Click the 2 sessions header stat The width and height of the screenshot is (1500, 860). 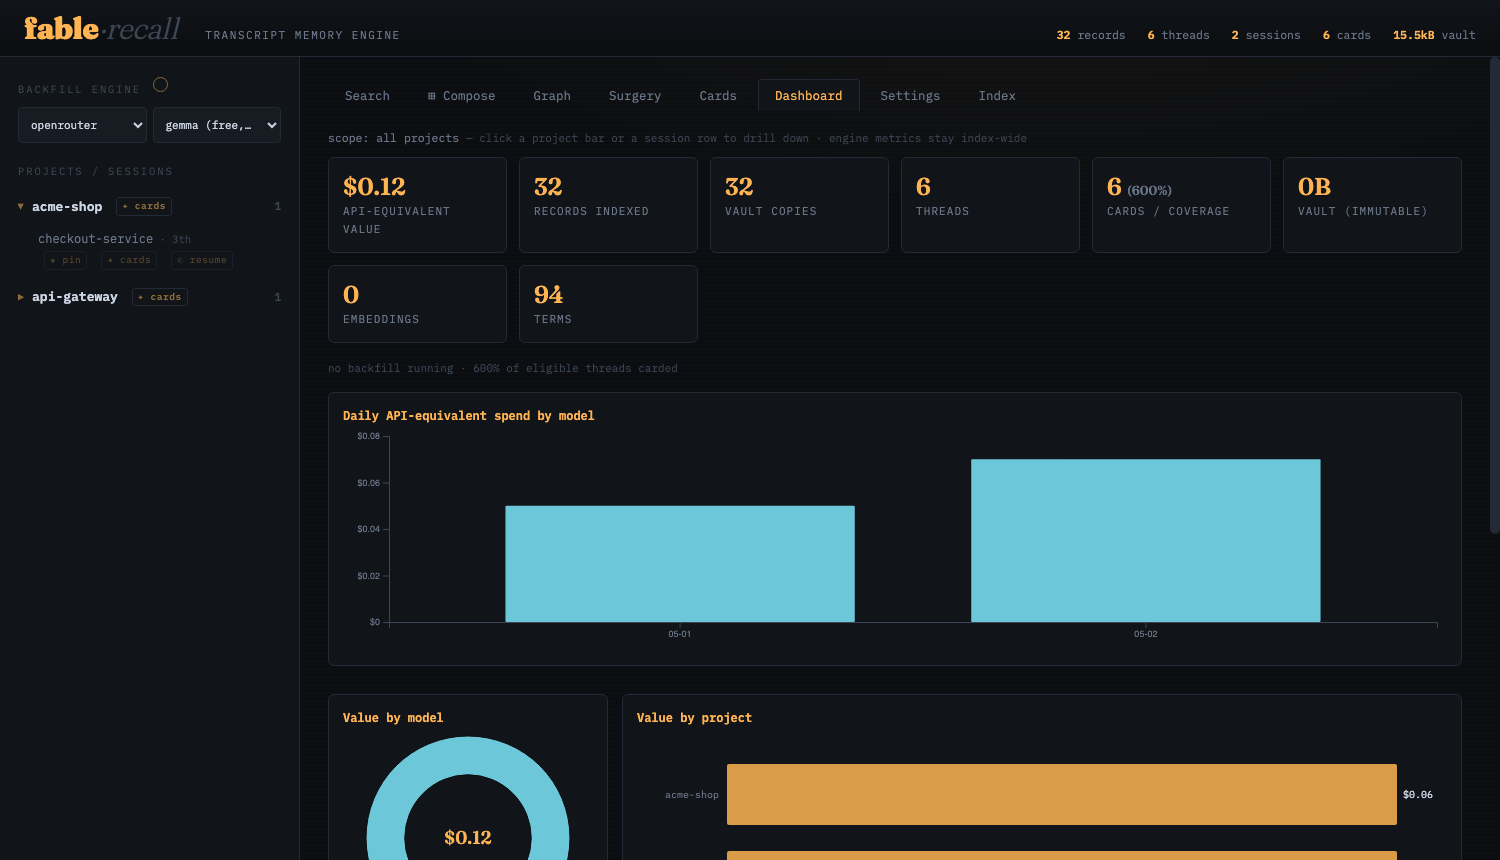1266,35
